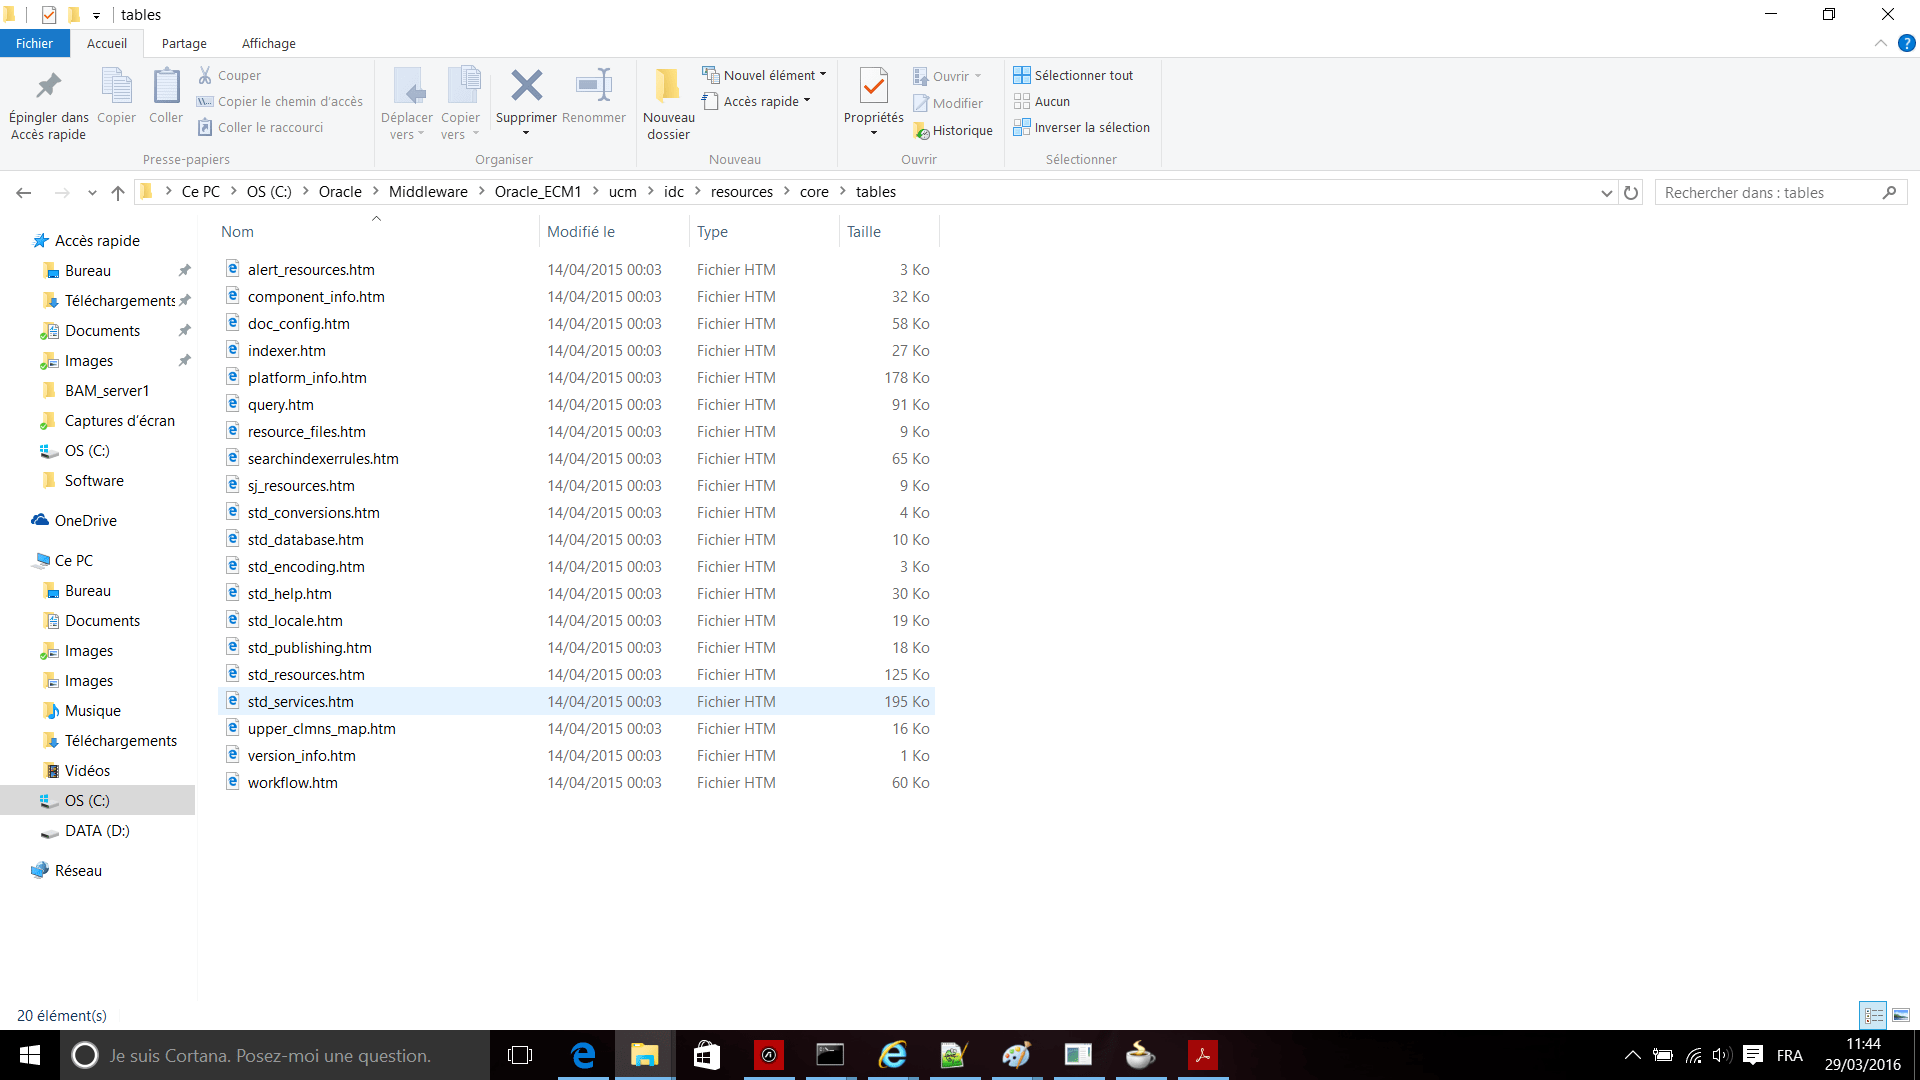This screenshot has width=1920, height=1080.
Task: Switch to details list view
Action: (1873, 1015)
